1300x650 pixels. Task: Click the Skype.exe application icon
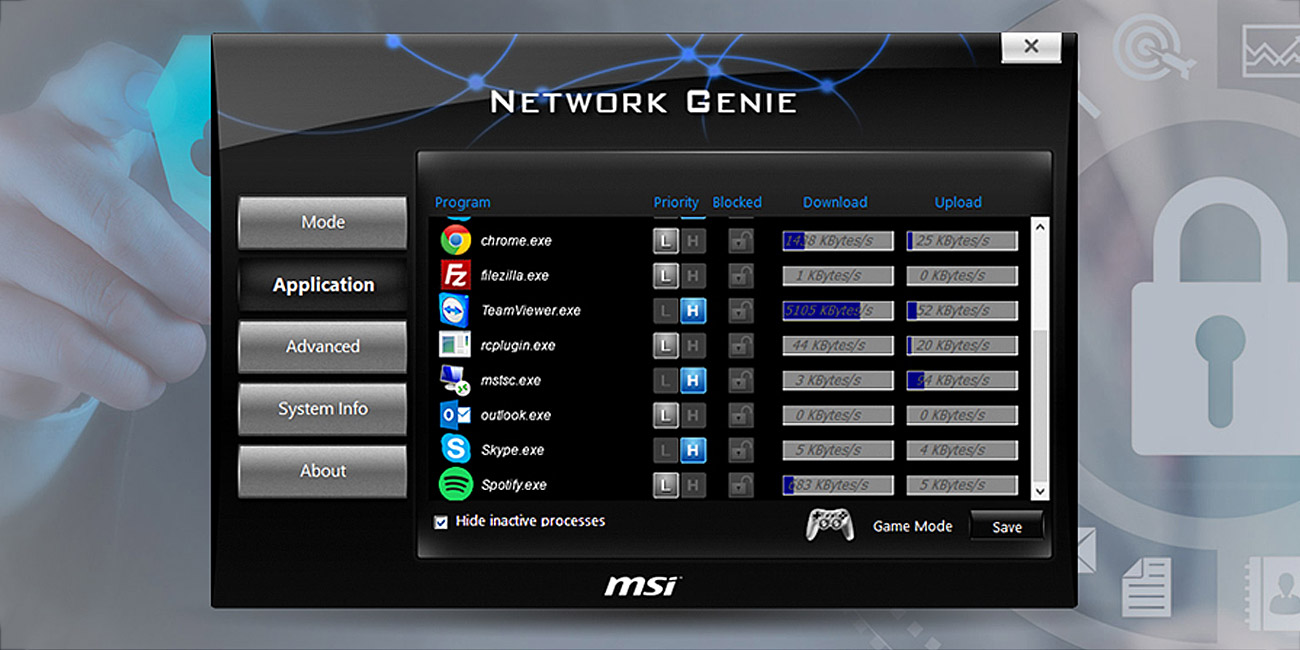(456, 450)
